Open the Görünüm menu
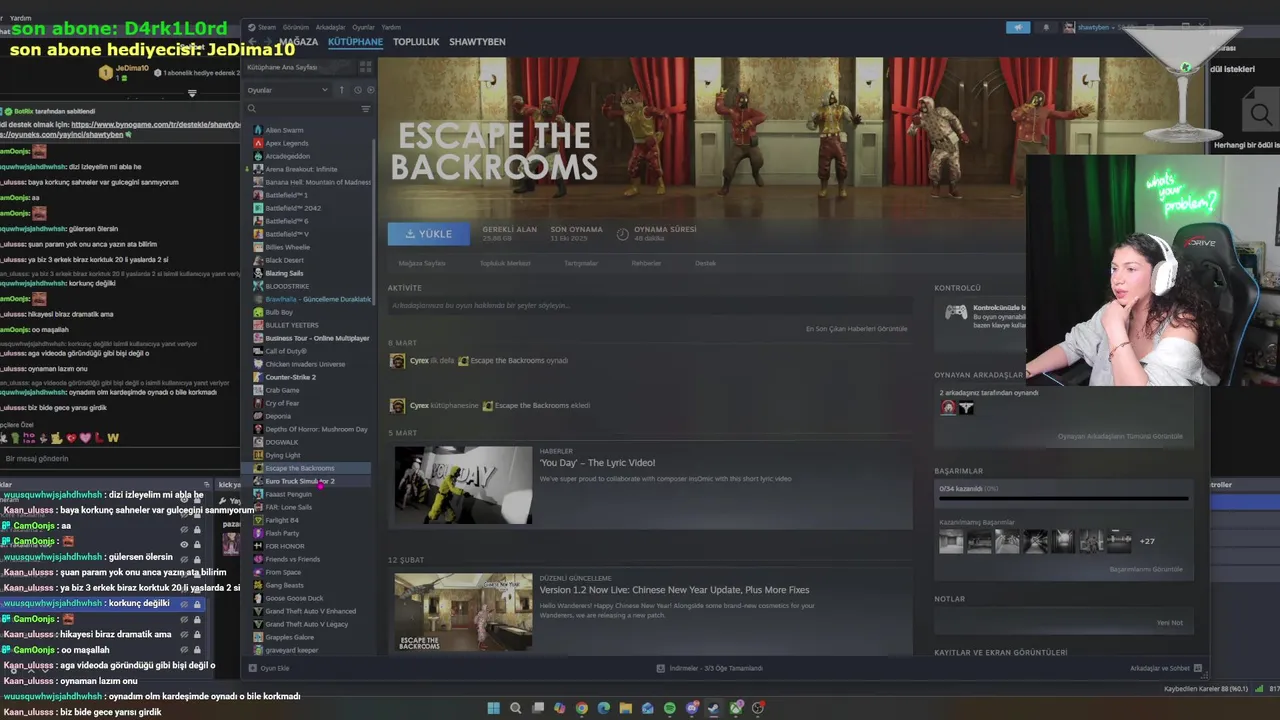Viewport: 1280px width, 720px height. [296, 27]
